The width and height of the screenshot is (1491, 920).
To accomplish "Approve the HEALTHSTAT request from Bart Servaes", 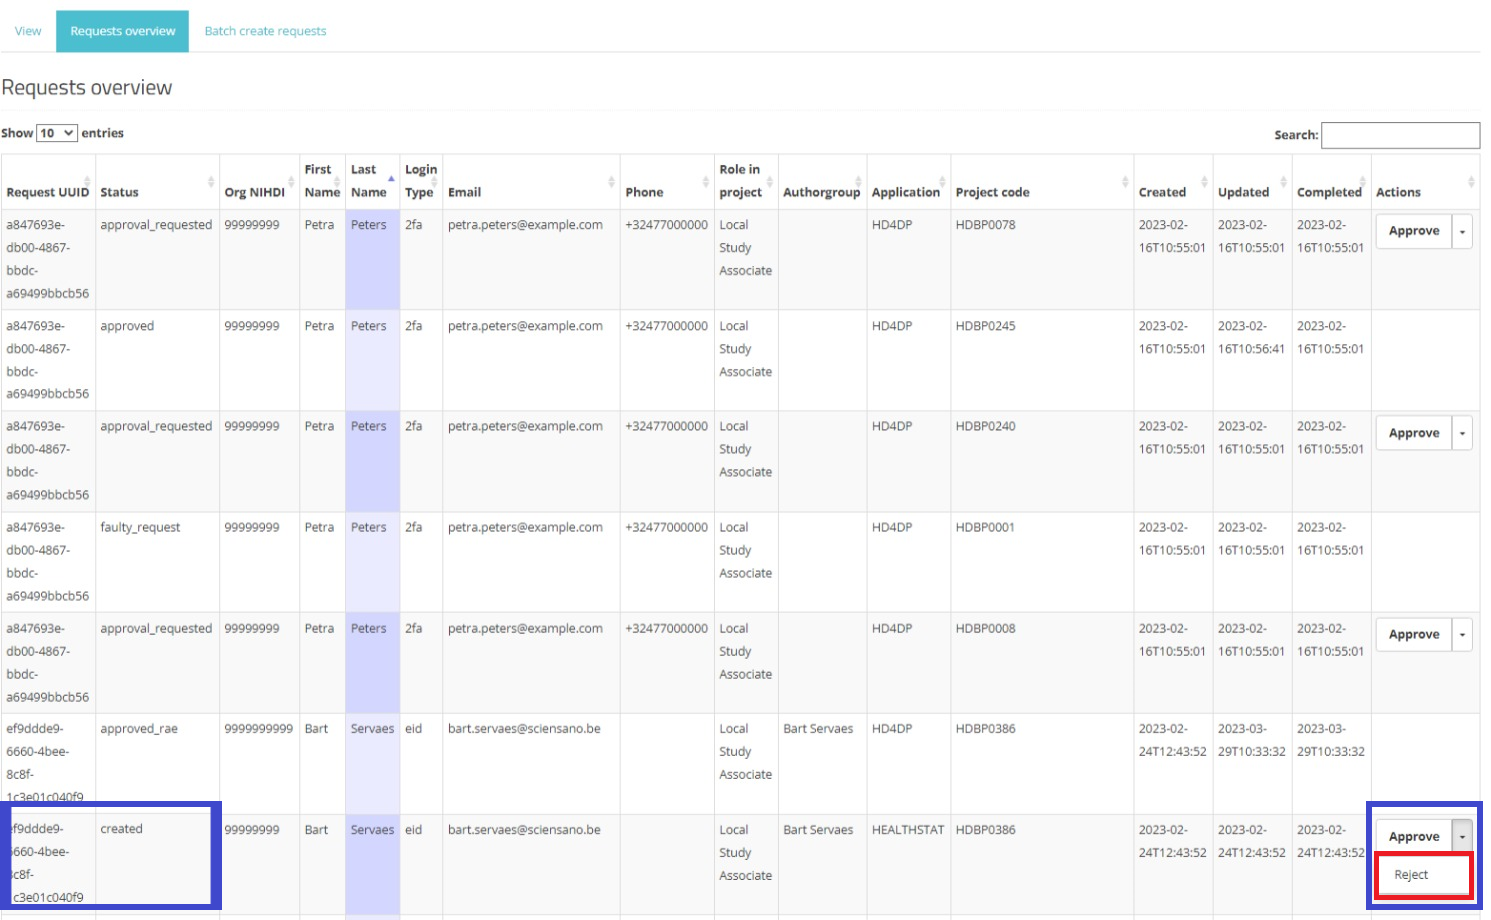I will [x=1413, y=837].
